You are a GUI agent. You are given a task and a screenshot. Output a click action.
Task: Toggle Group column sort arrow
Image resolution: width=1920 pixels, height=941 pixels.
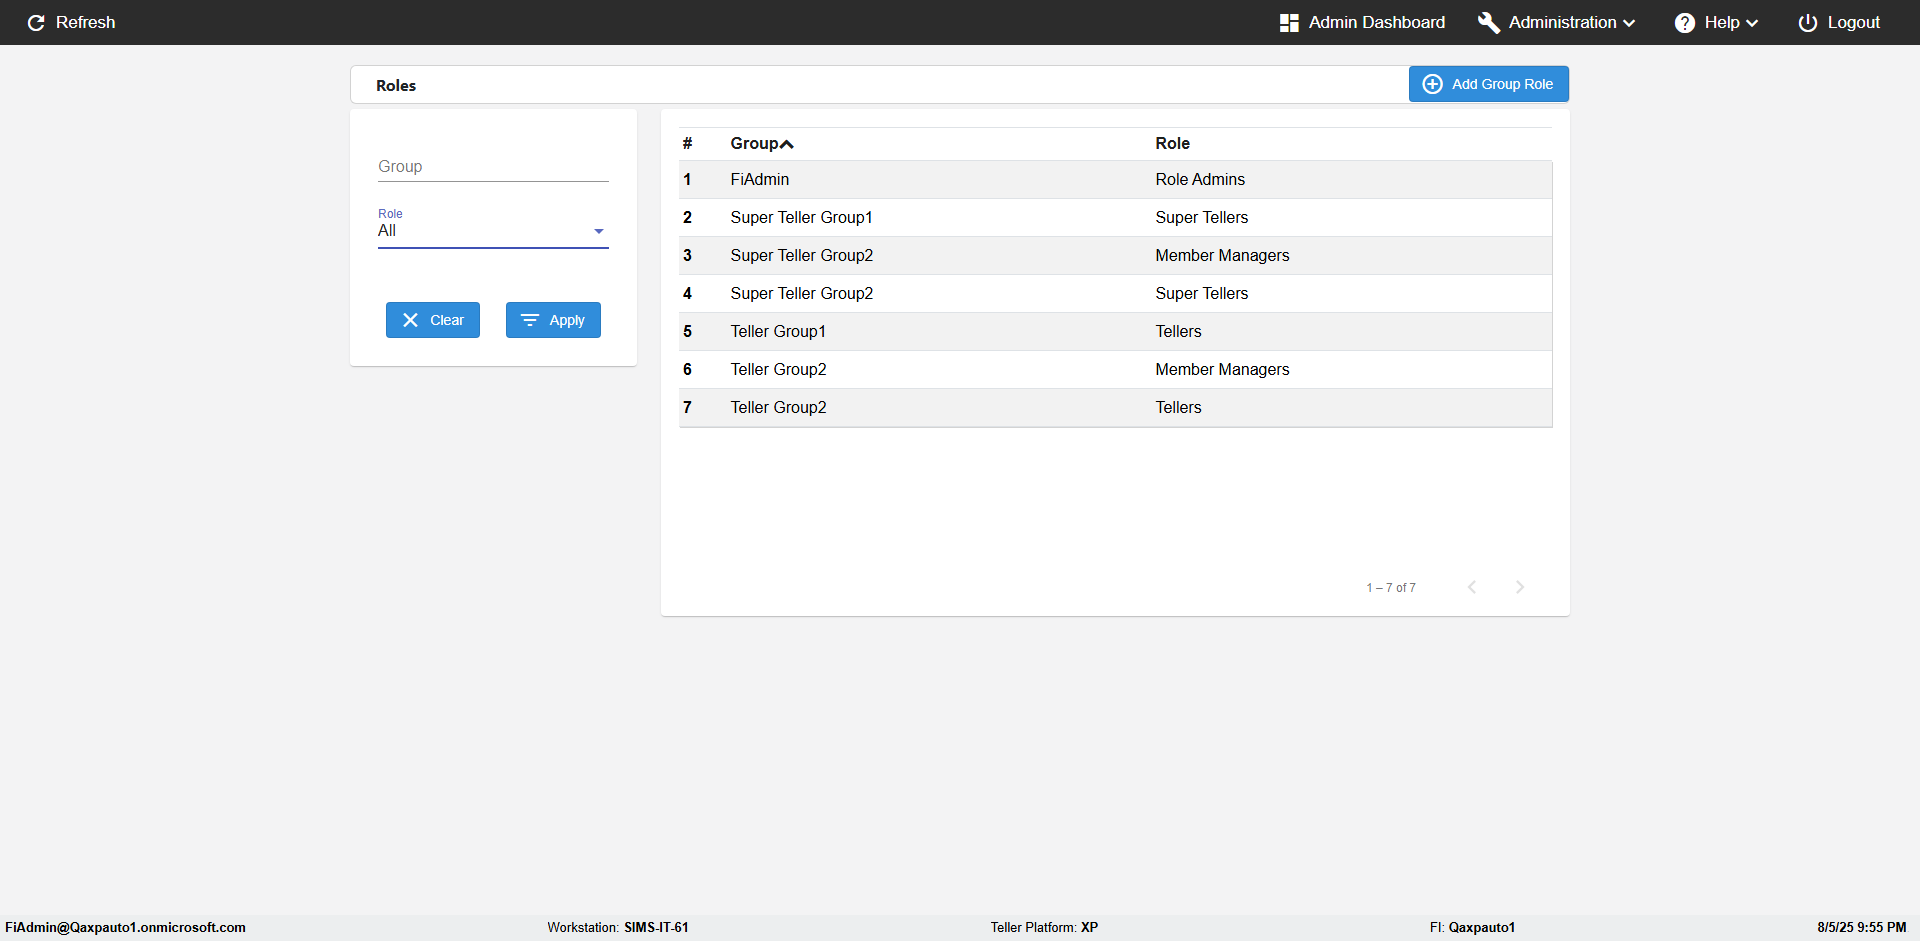click(787, 144)
